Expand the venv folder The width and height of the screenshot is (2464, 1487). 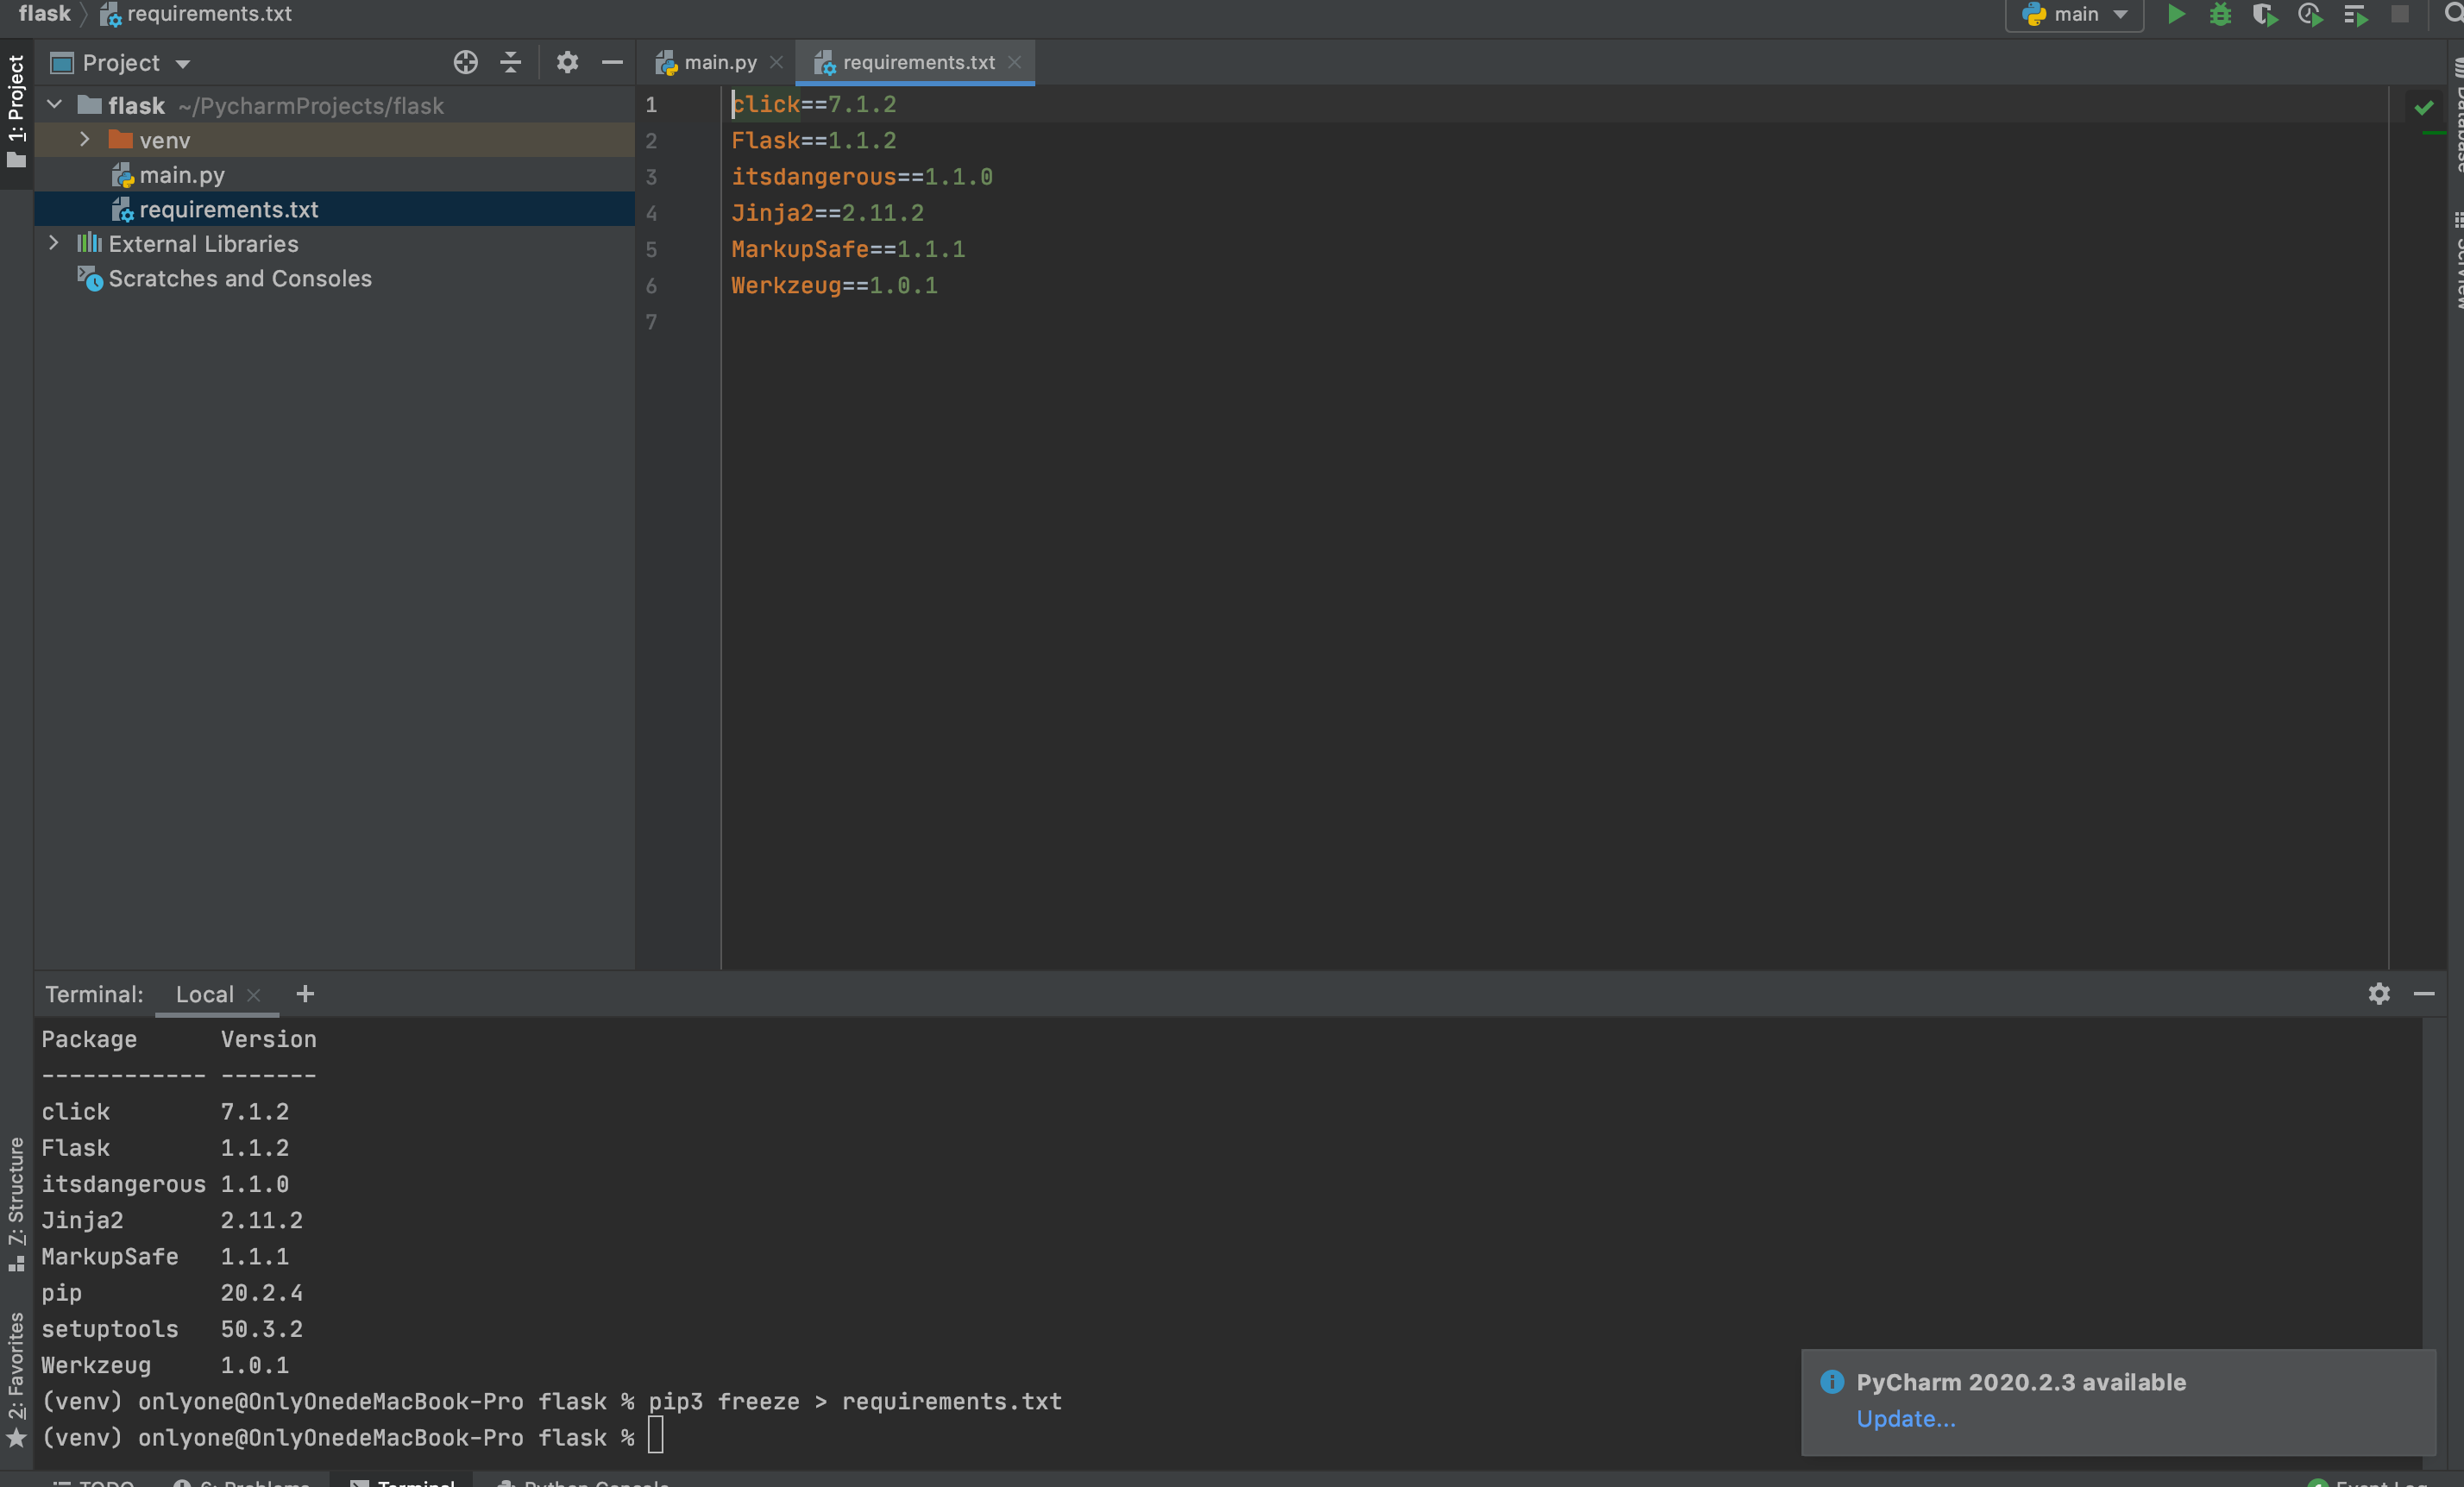click(85, 140)
